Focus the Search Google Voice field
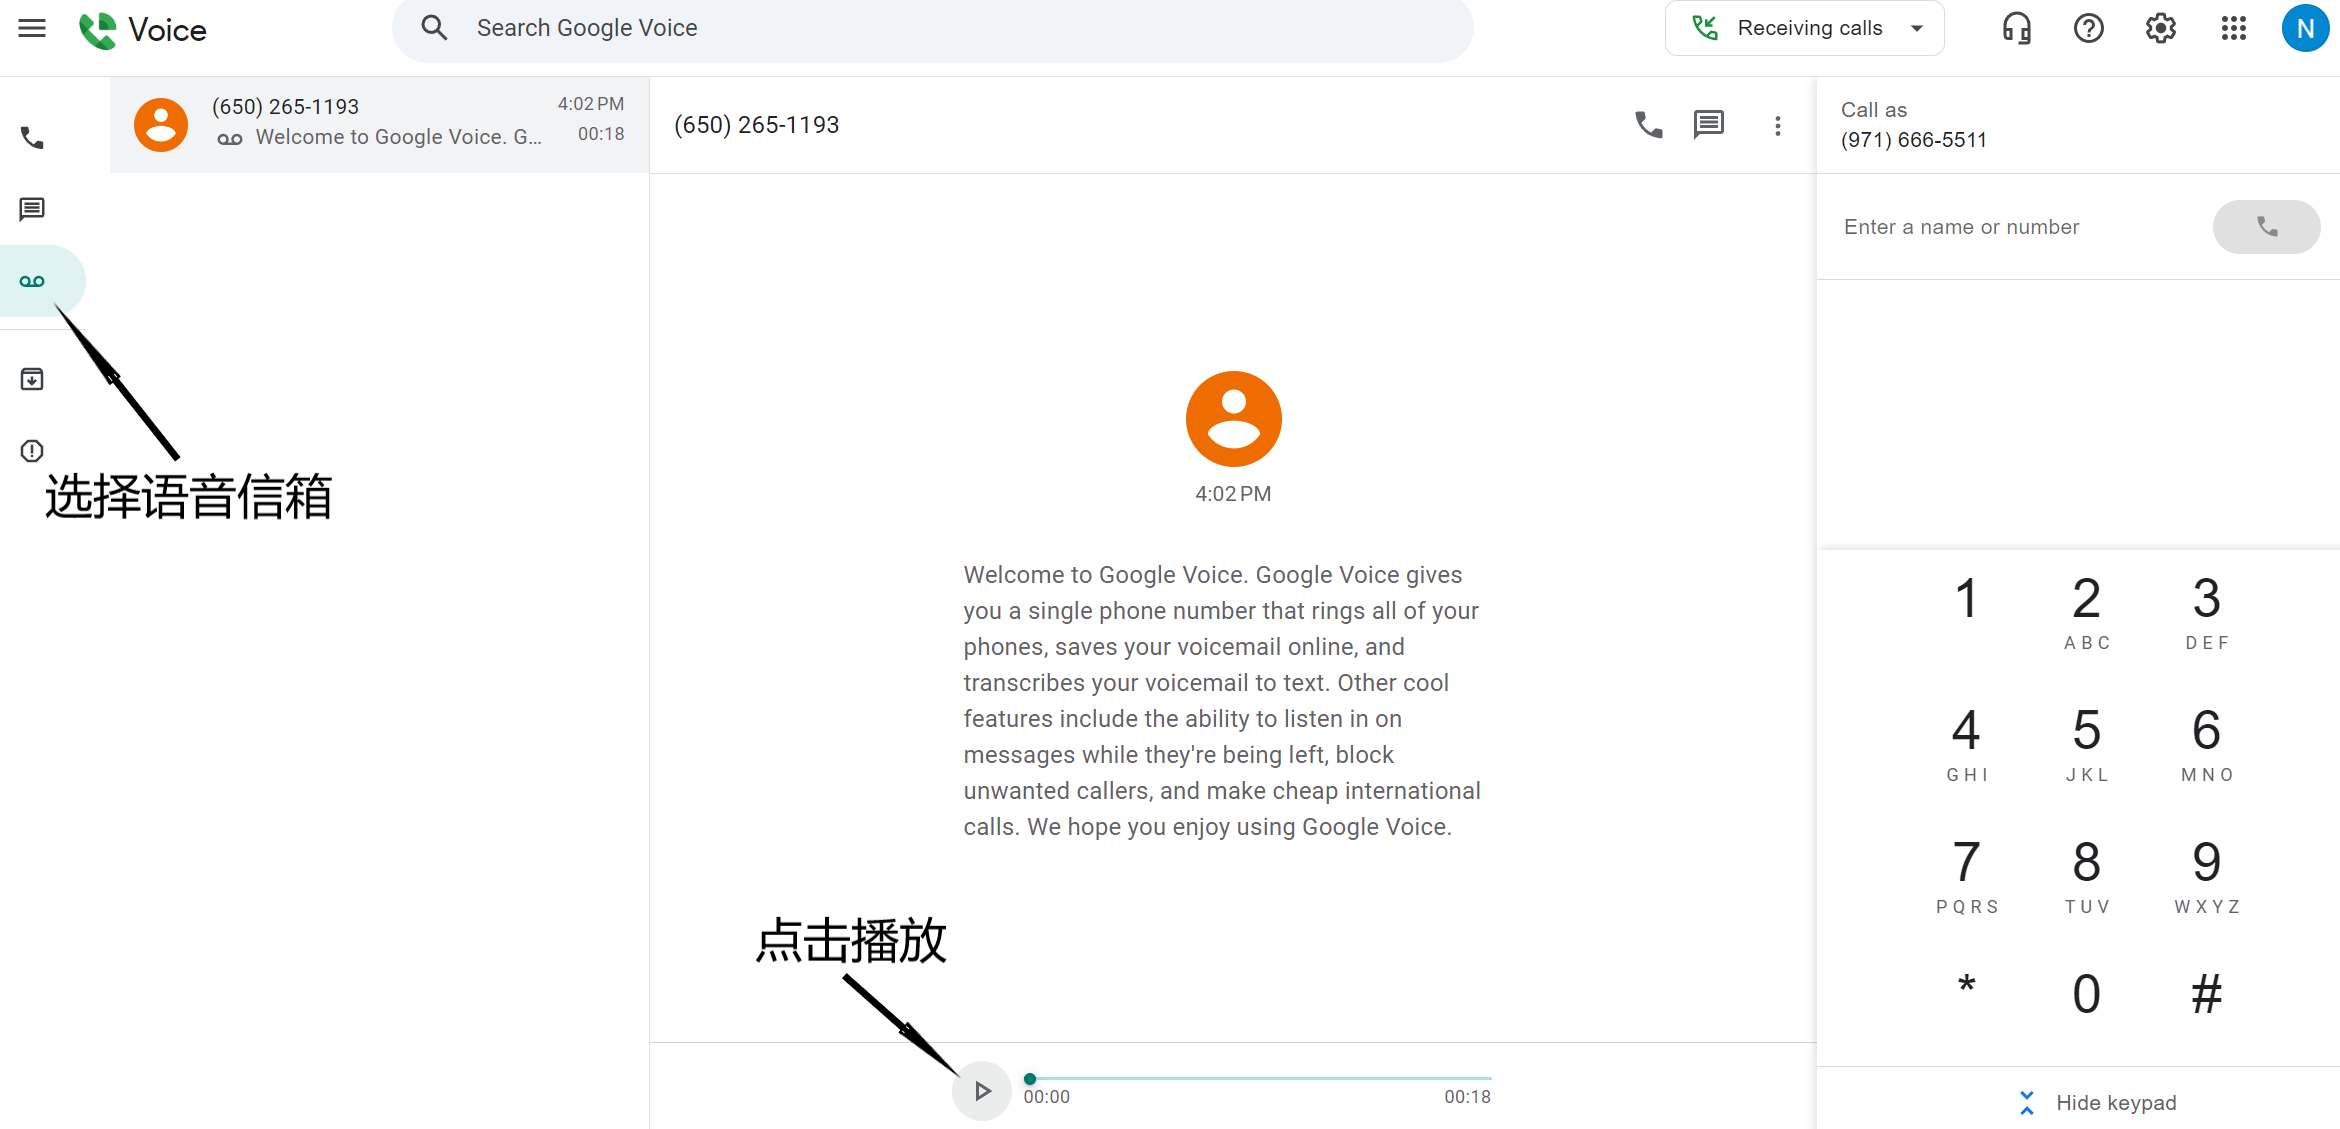 pos(932,28)
